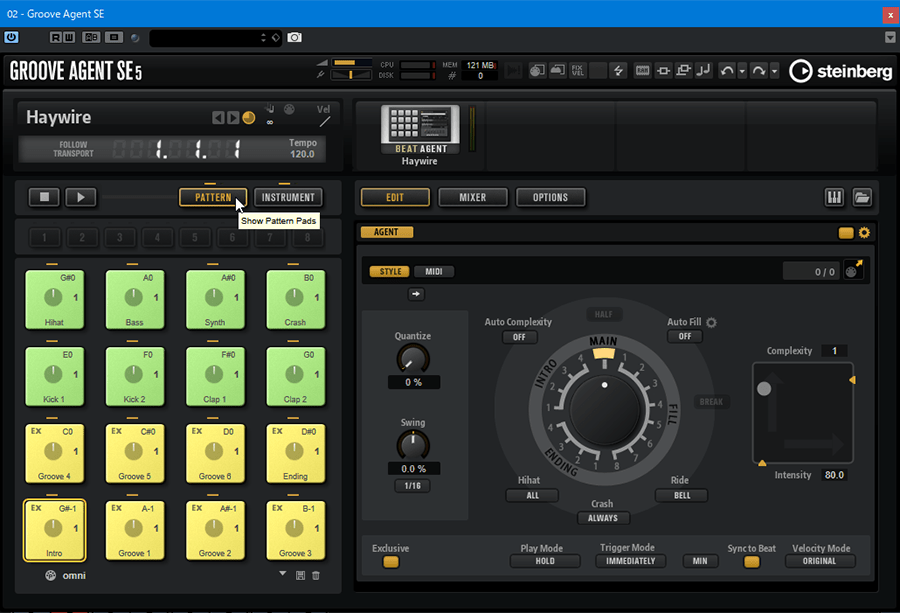Toggle the Sync to Beat switch

tap(751, 562)
